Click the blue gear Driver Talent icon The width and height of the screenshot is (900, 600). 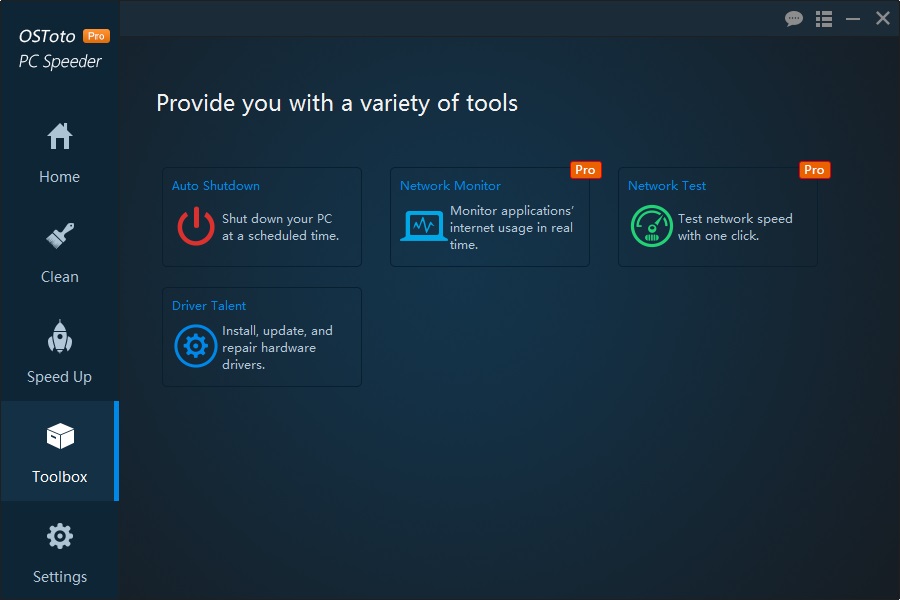coord(196,346)
